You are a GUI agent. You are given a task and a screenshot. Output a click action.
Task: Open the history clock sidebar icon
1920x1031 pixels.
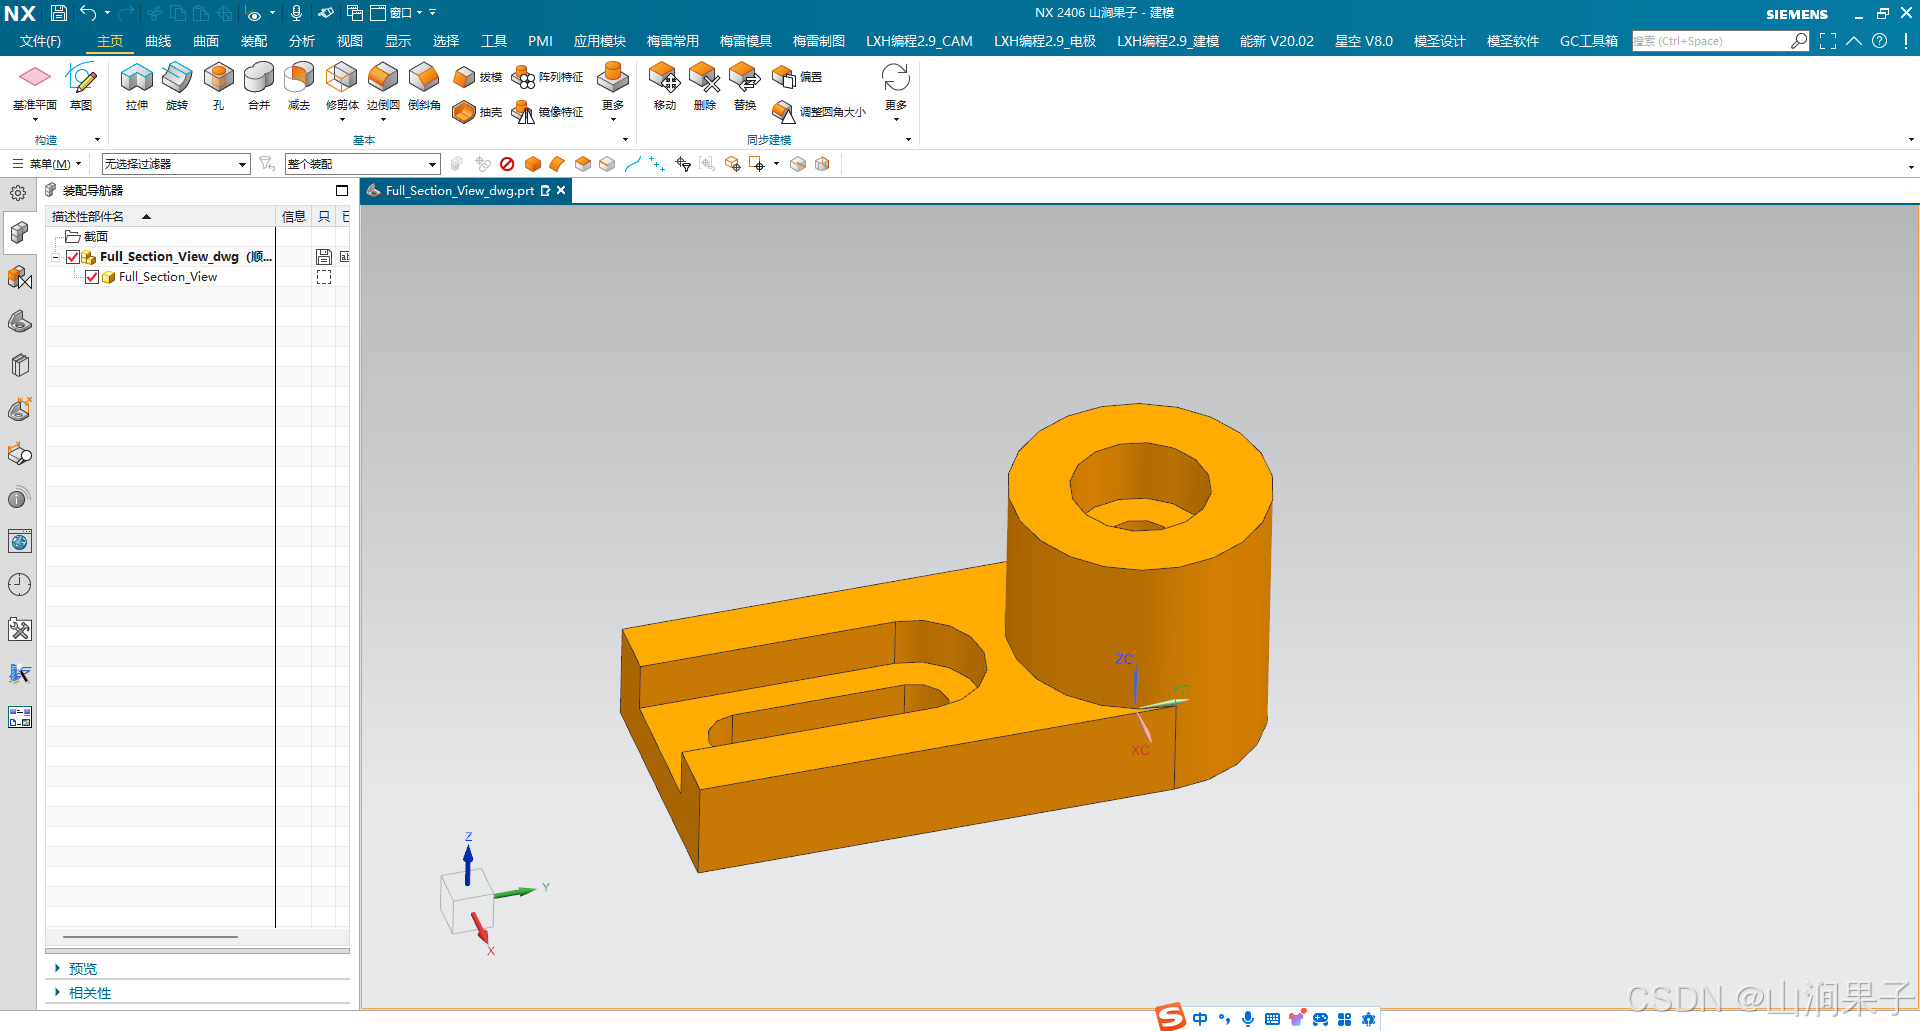[x=19, y=585]
